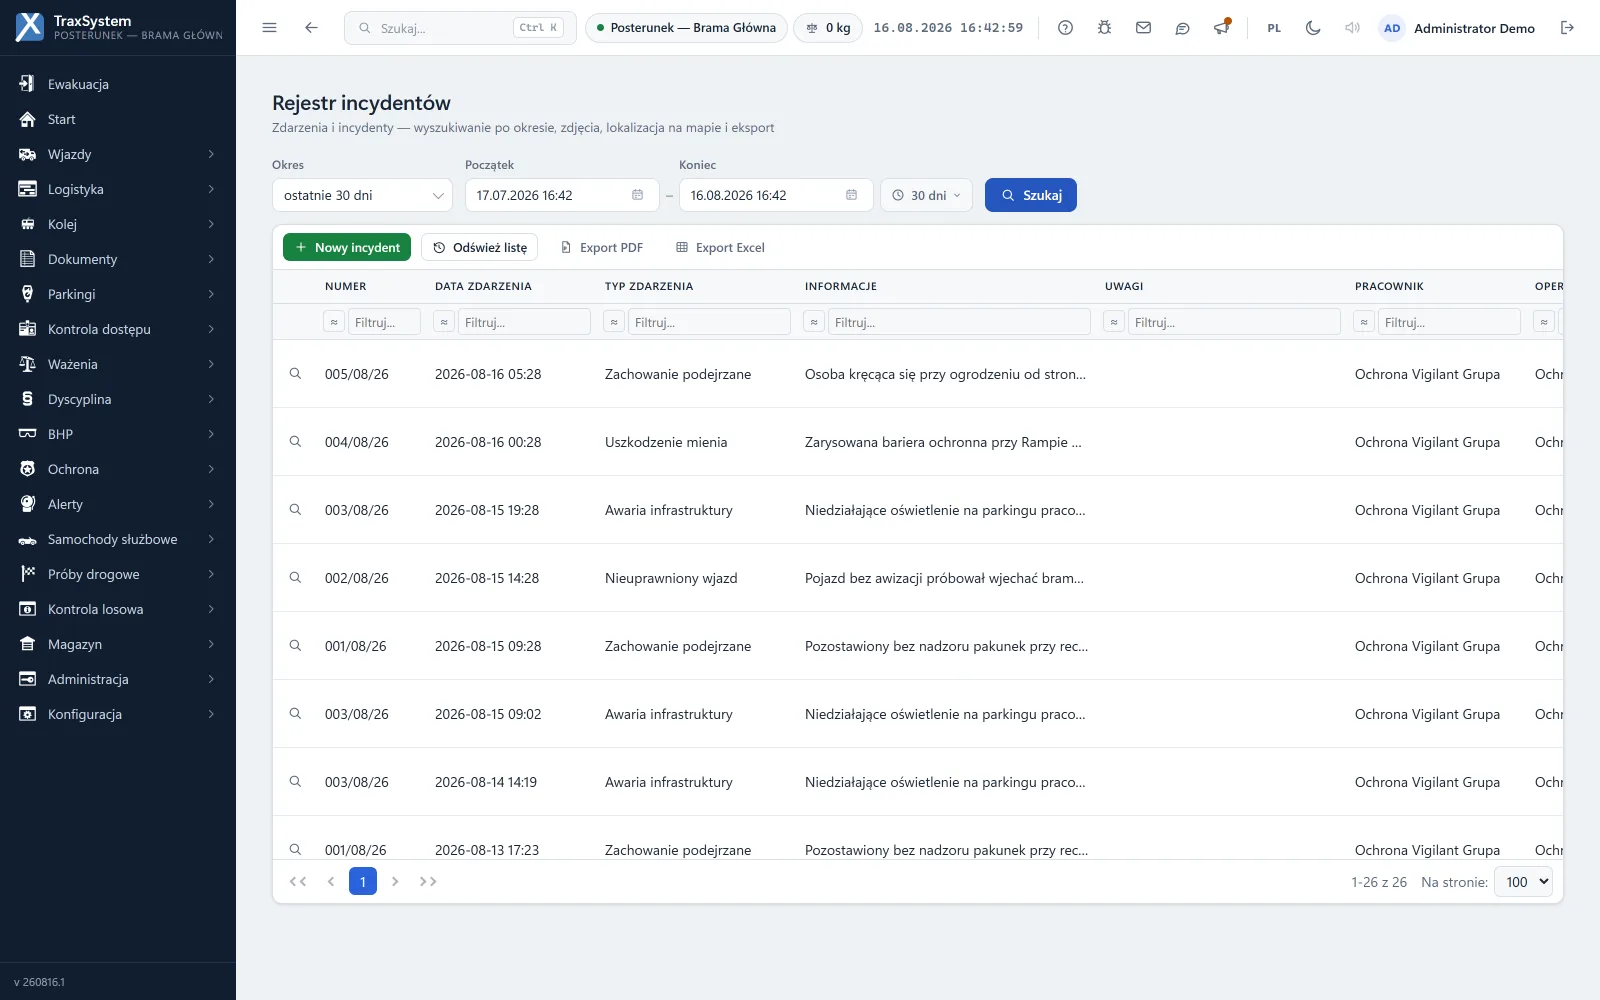Image resolution: width=1600 pixels, height=1000 pixels.
Task: Click Odśwież listę button
Action: pyautogui.click(x=480, y=247)
